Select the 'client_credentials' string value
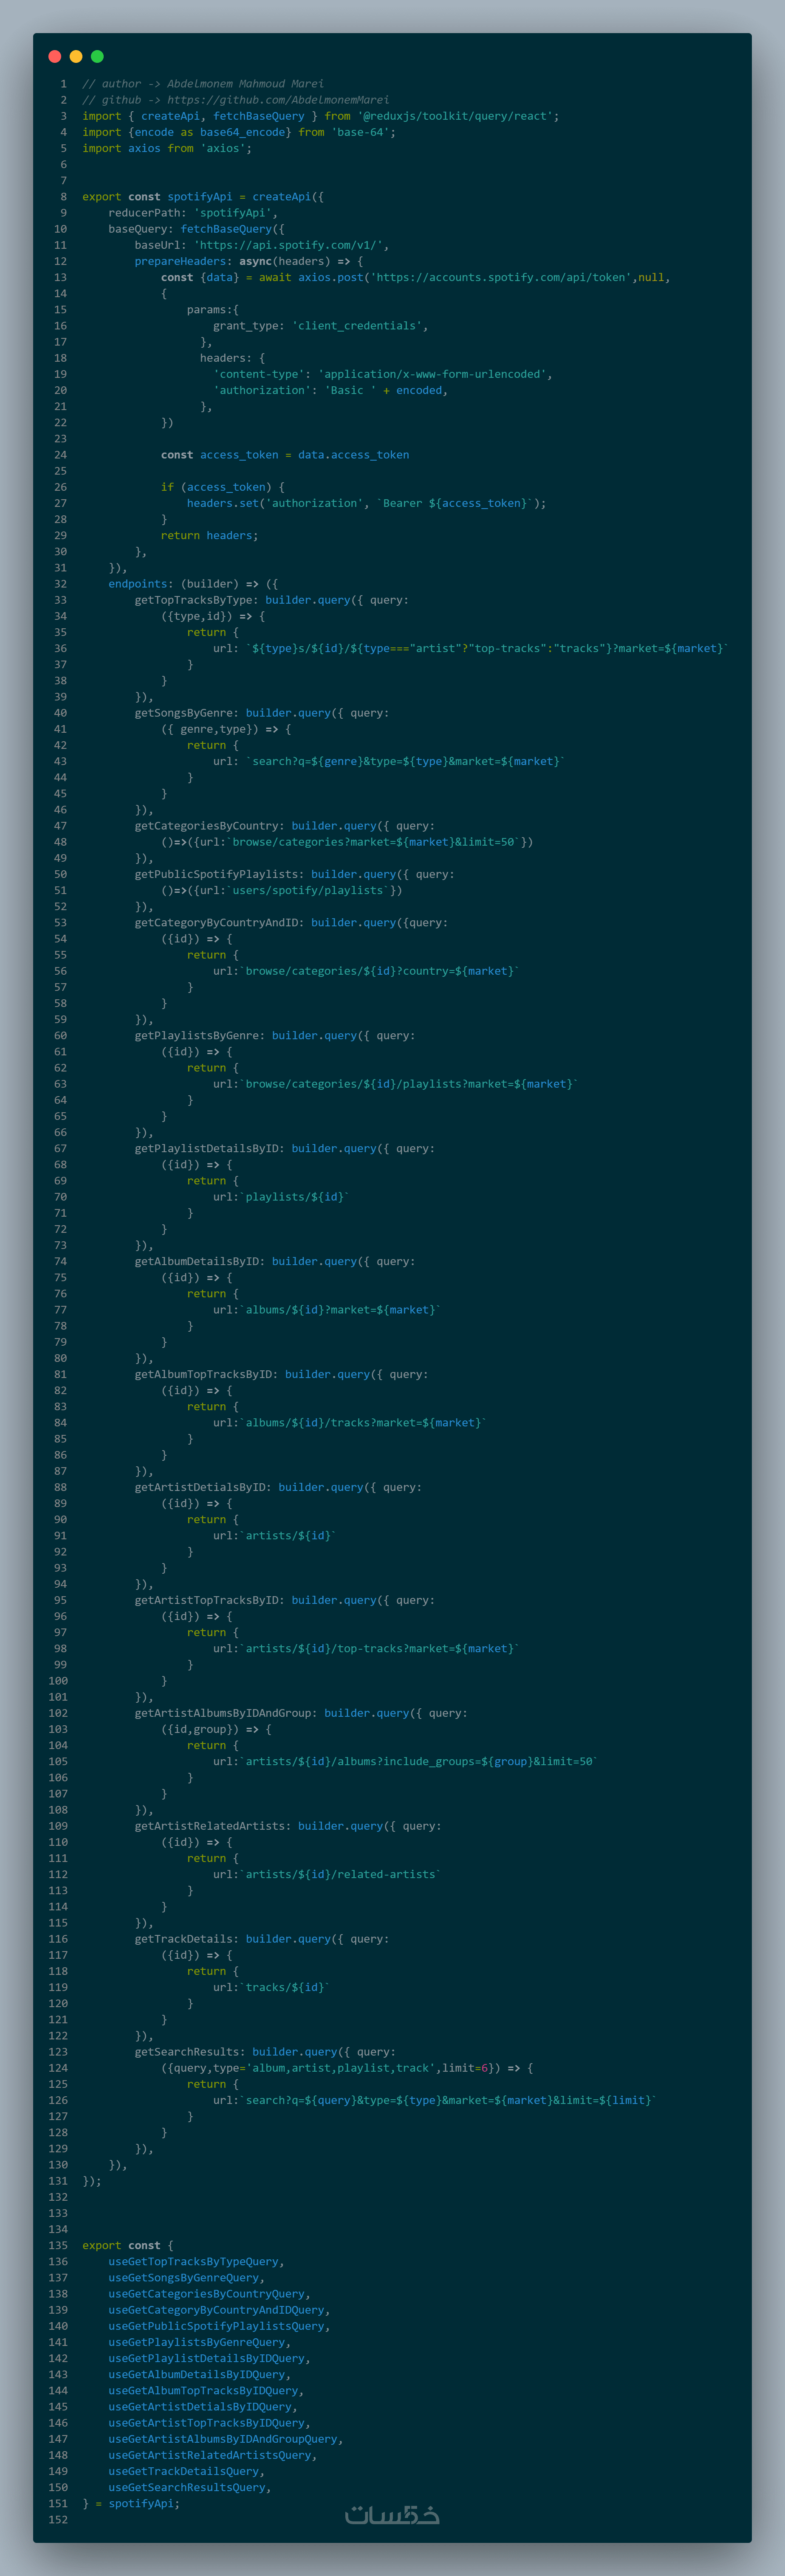785x2576 pixels. tap(357, 326)
